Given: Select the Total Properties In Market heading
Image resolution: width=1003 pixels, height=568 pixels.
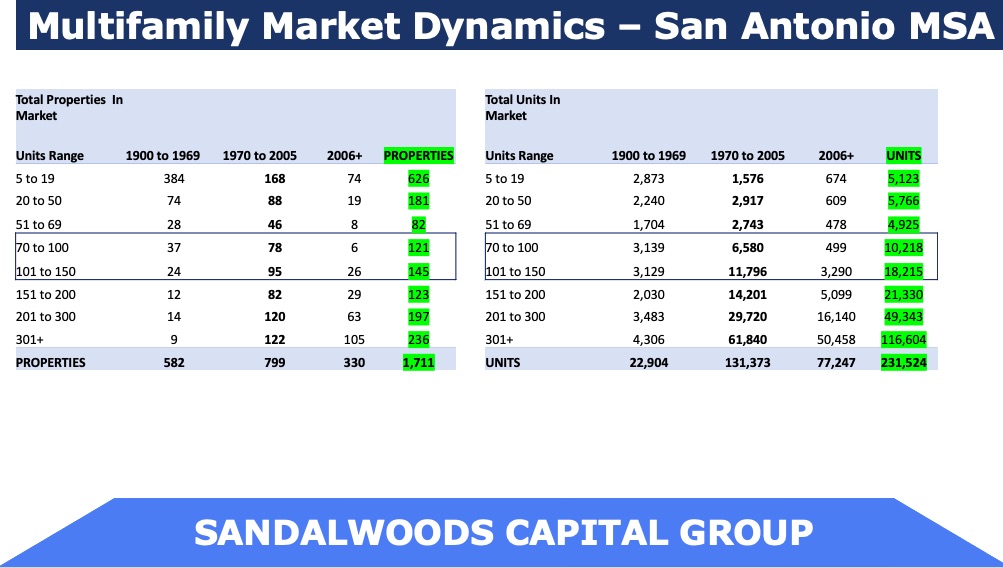Looking at the screenshot, I should click(69, 108).
